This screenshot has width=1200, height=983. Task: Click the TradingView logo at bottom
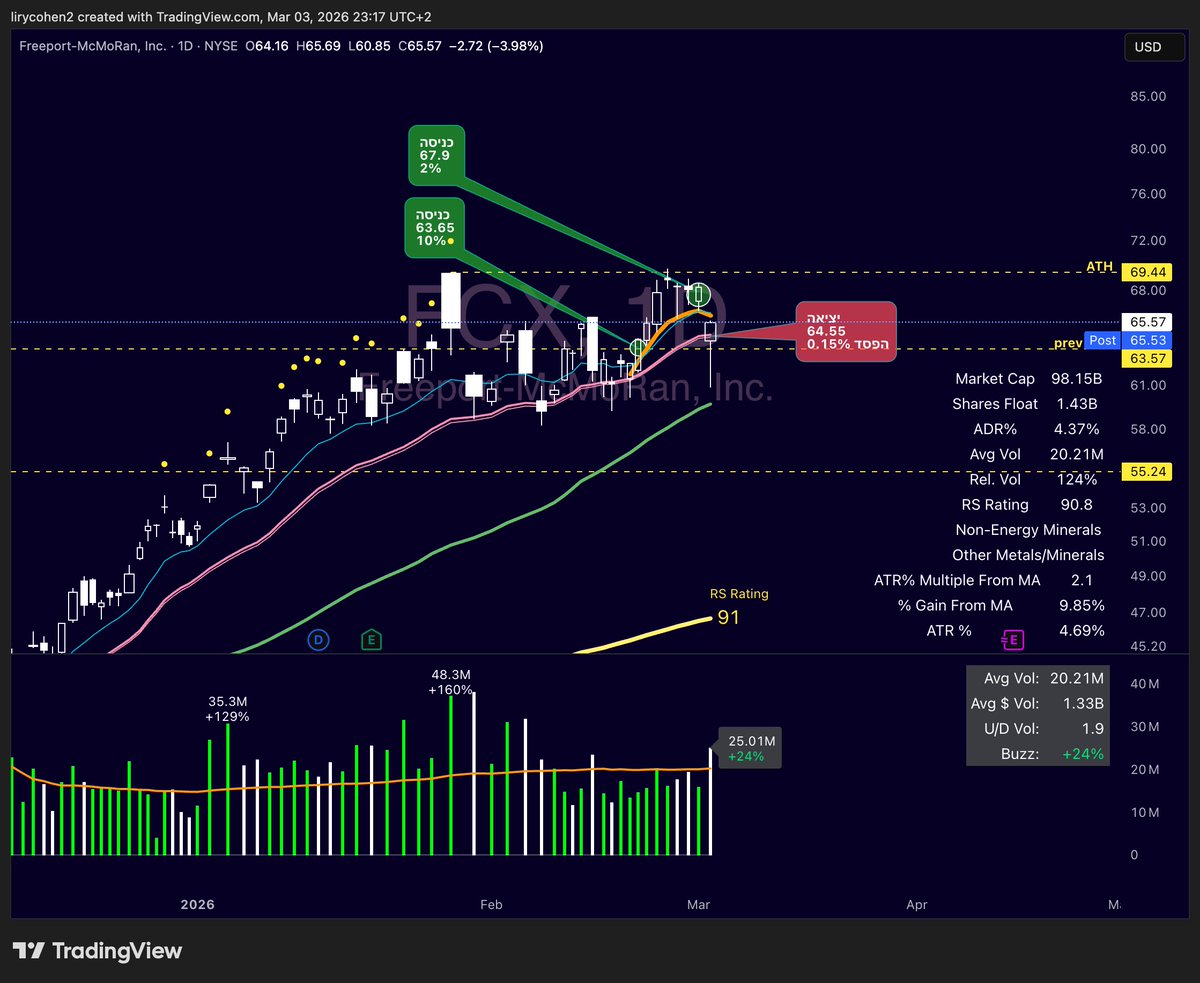point(97,950)
